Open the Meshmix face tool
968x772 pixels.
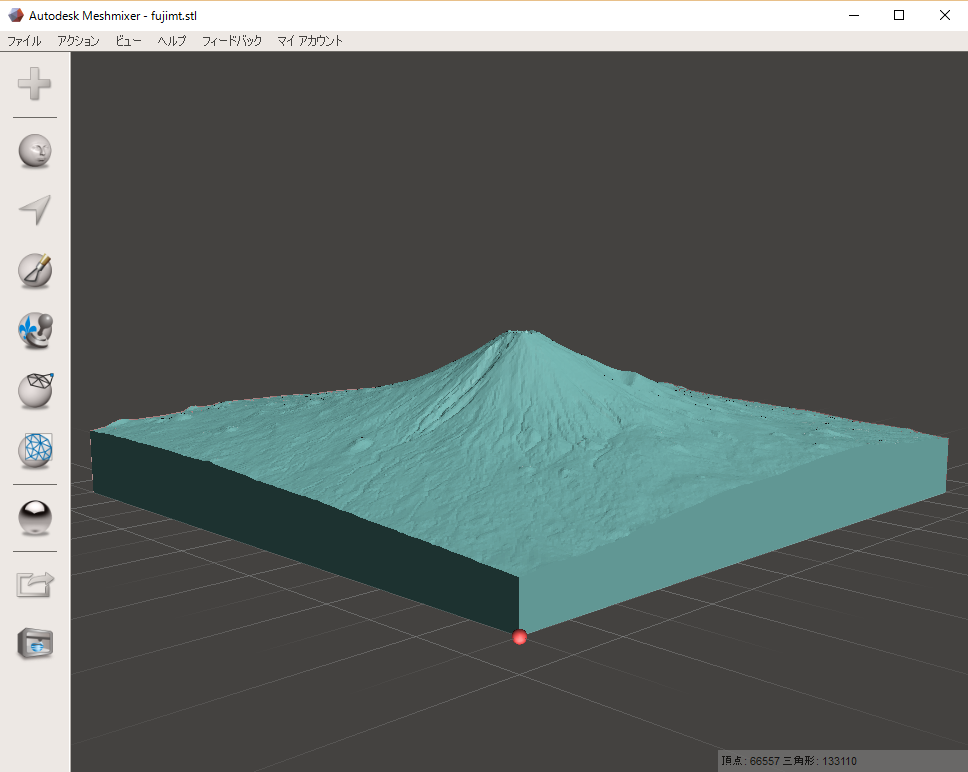coord(35,151)
